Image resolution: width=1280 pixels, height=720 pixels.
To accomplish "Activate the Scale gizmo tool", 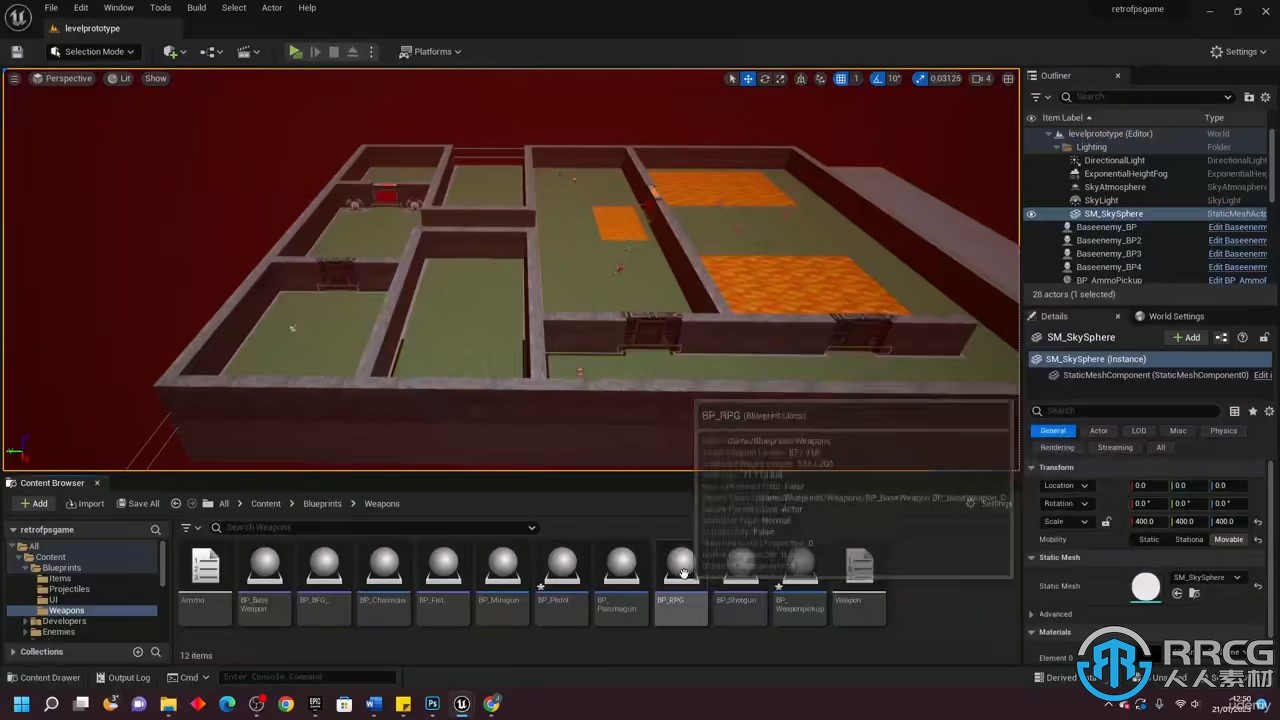I will [x=781, y=78].
